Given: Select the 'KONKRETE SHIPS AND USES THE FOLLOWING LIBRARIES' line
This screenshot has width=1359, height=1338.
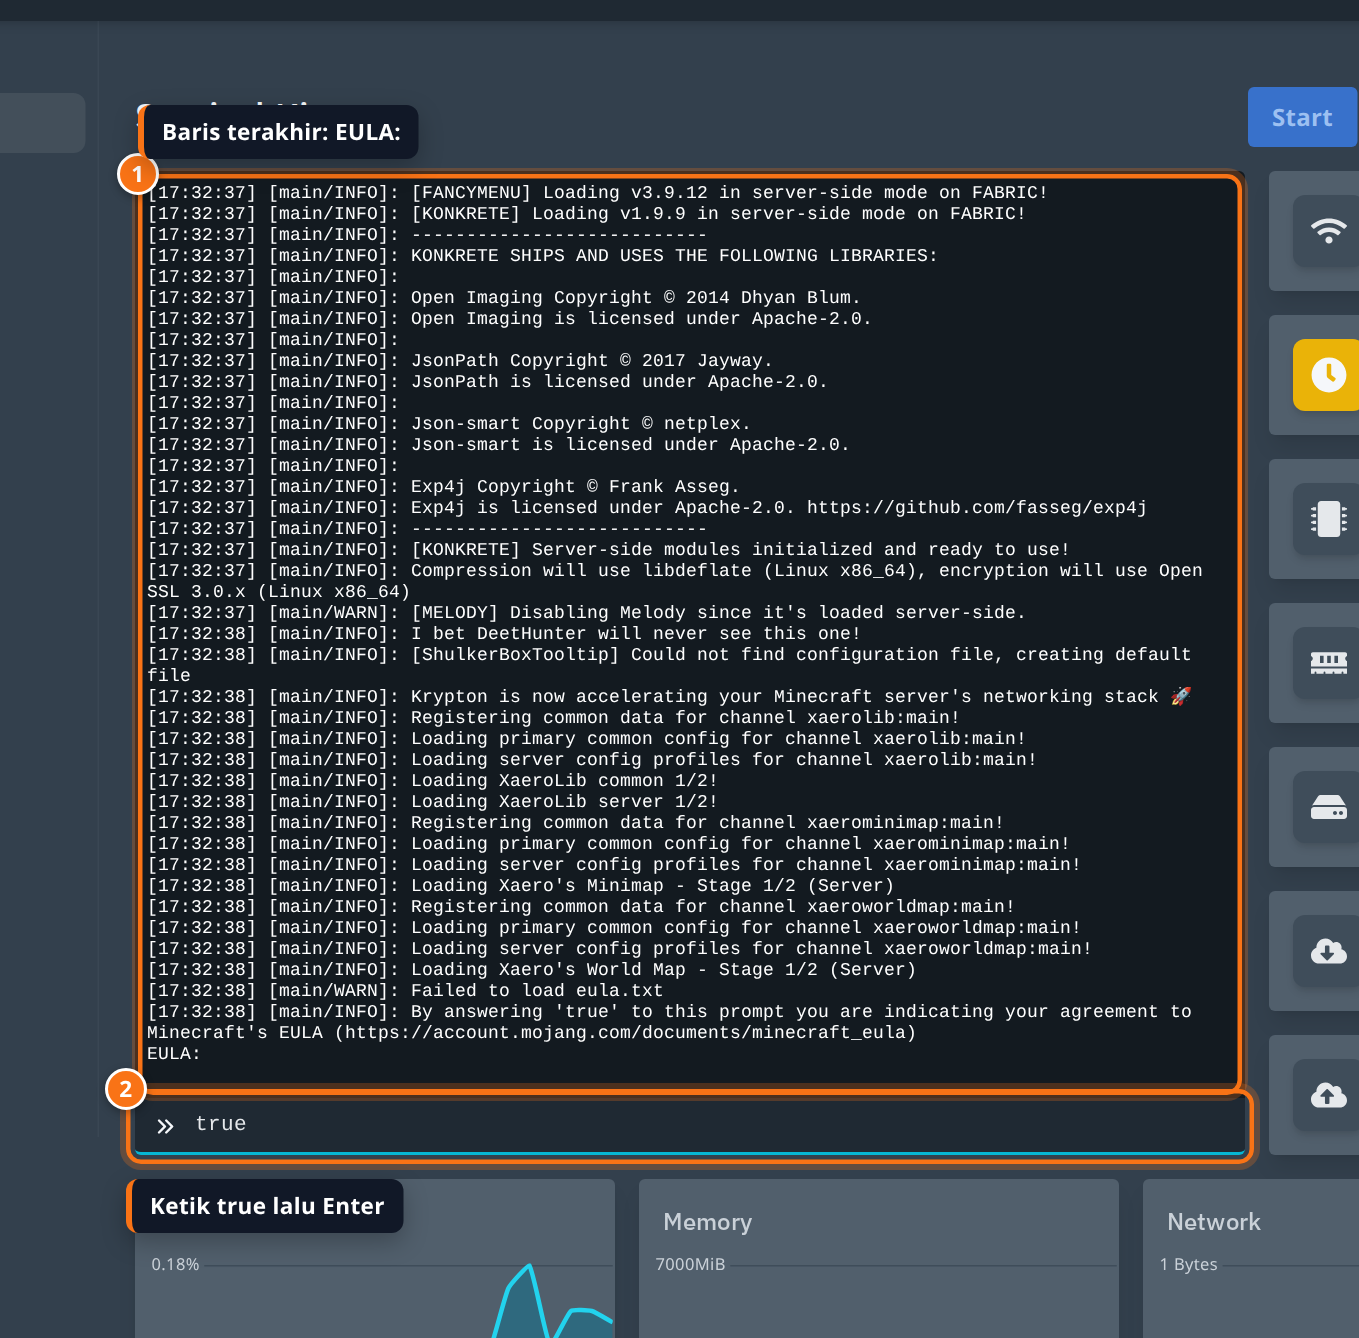Looking at the screenshot, I should point(542,256).
